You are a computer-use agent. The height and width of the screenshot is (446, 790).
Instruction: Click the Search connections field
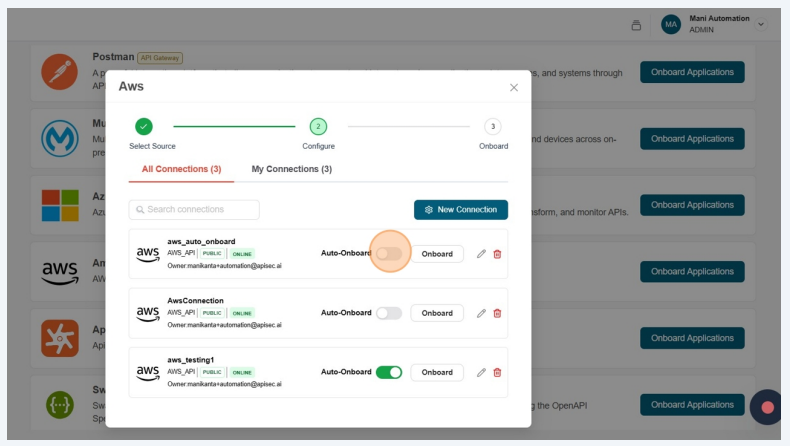194,210
